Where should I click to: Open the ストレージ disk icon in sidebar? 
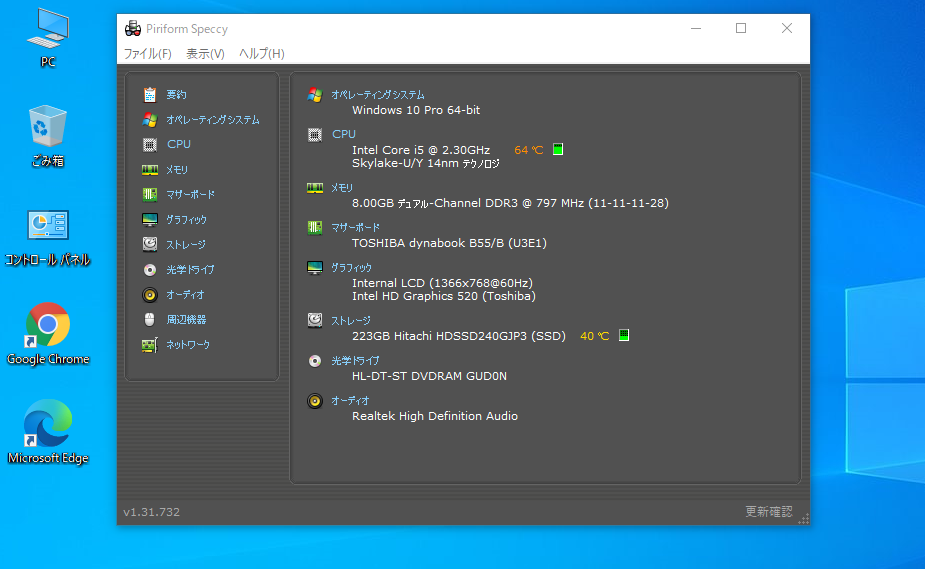[x=150, y=244]
